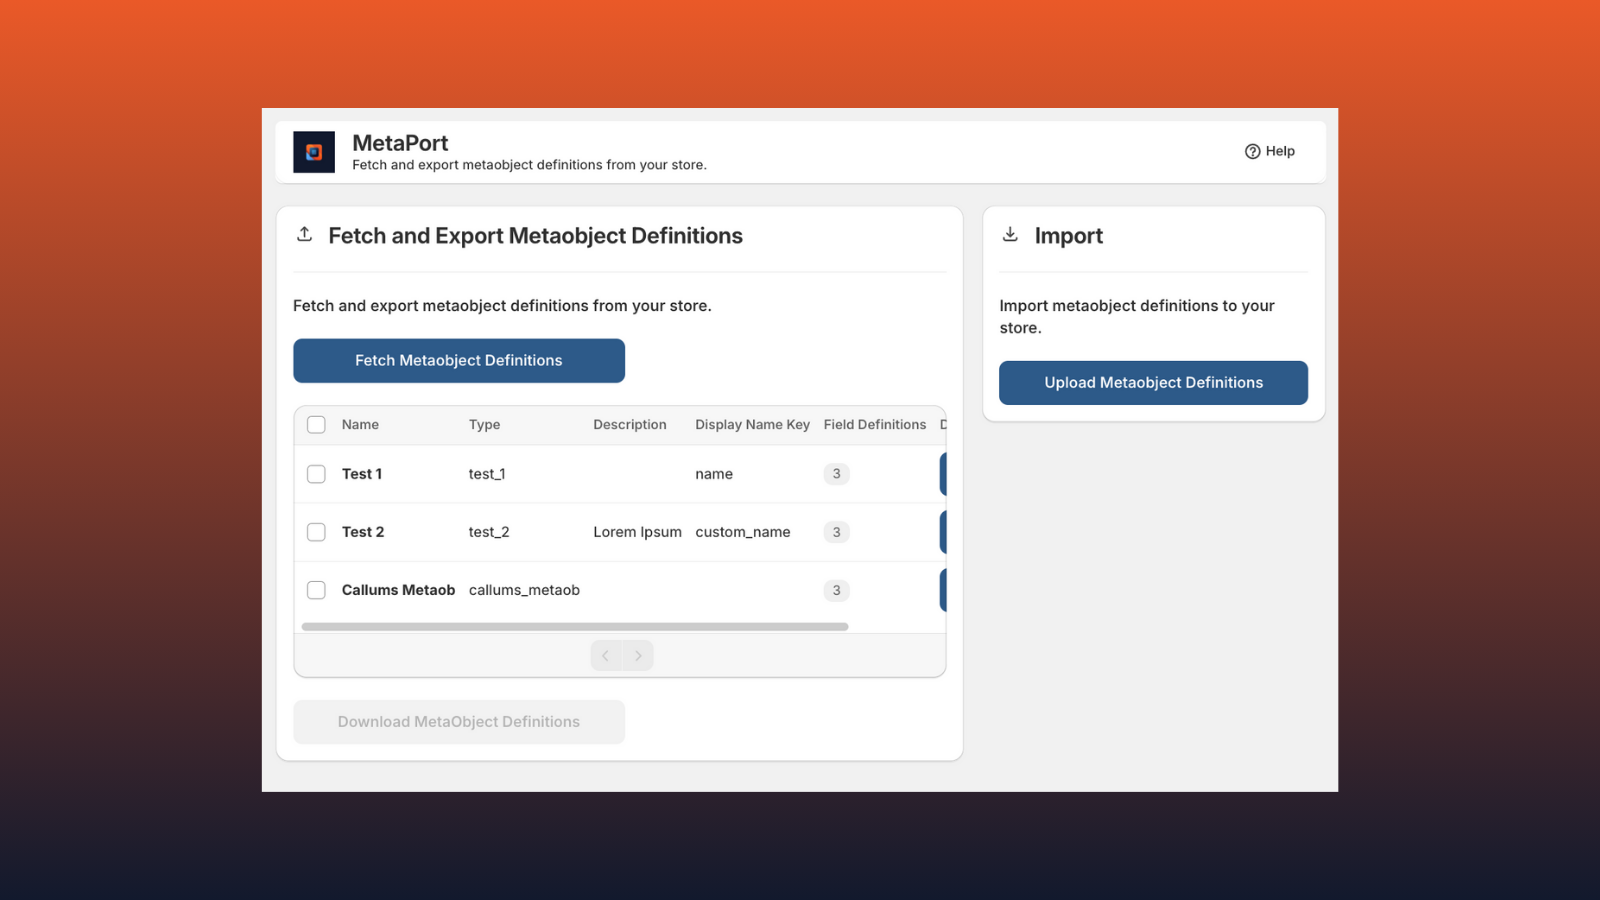
Task: Tick the Callums Metaob row checkbox
Action: (x=316, y=590)
